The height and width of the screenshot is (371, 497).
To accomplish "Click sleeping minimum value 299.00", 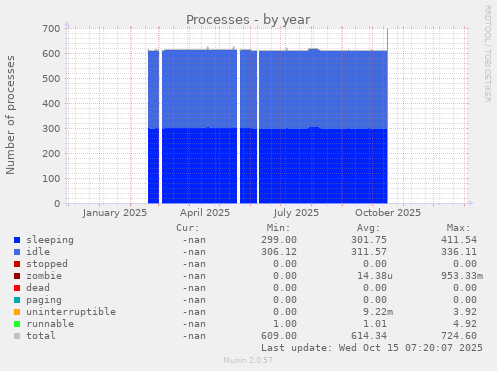I will coord(279,240).
